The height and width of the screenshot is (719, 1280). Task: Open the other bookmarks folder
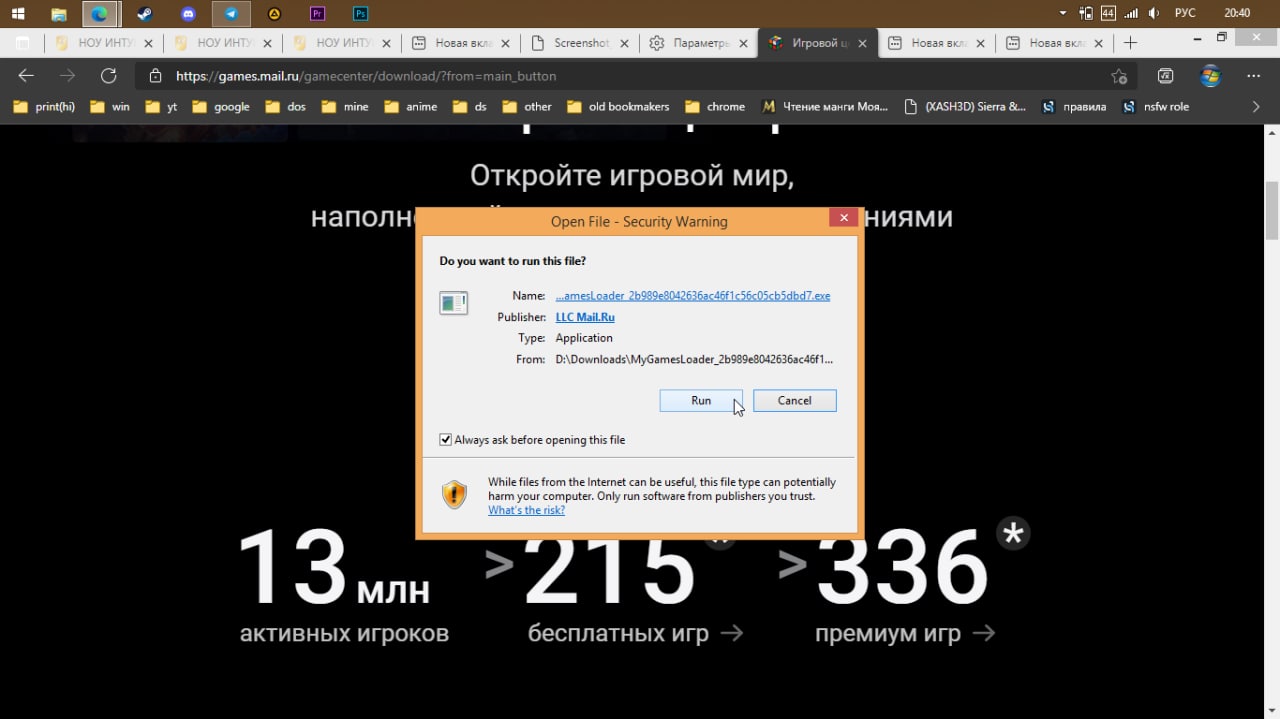click(x=527, y=107)
